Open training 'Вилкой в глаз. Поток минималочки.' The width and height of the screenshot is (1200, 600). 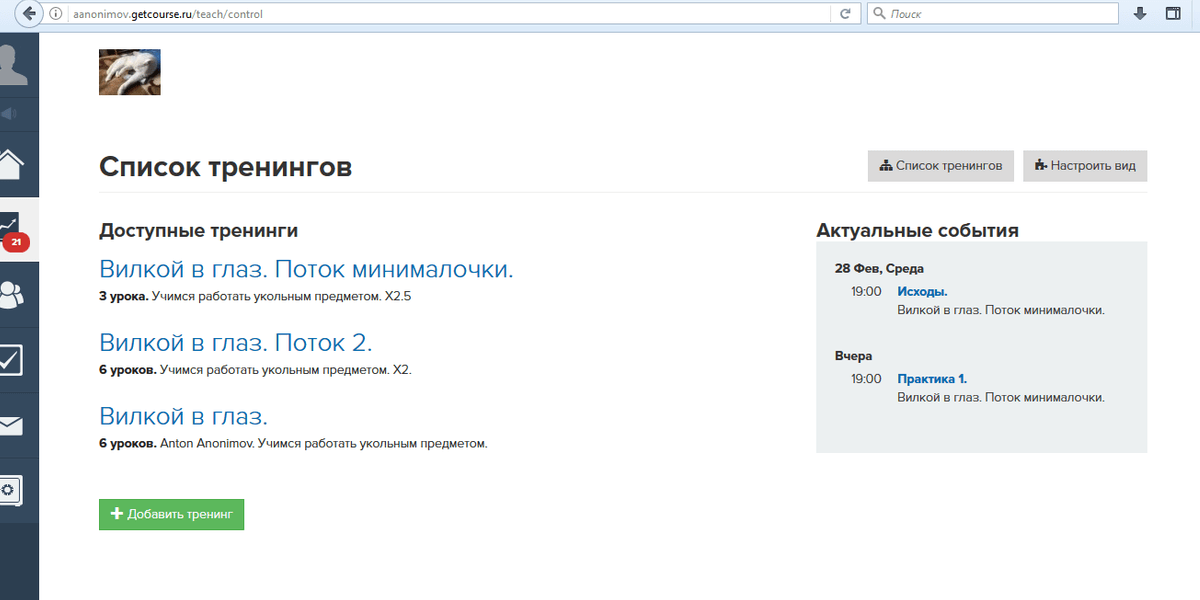tap(306, 269)
